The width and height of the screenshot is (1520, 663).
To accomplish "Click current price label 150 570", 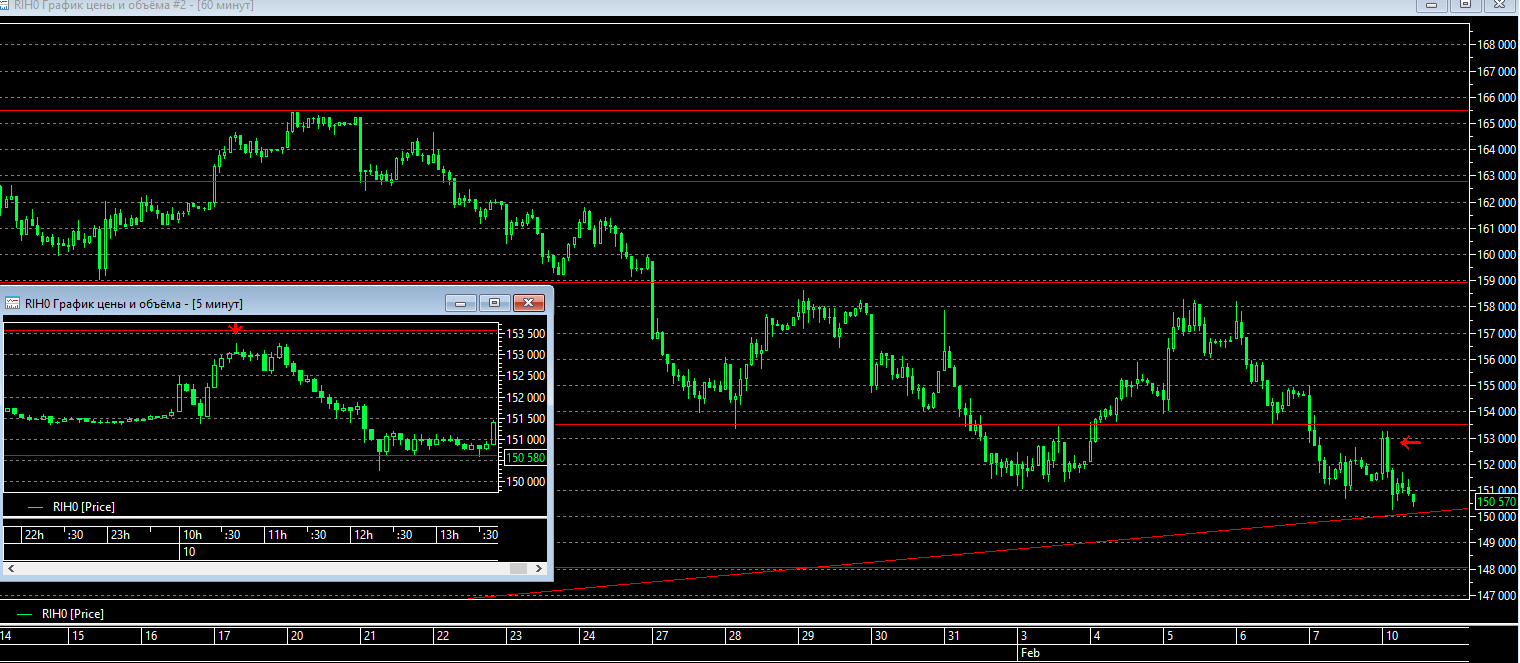I will [x=1497, y=501].
